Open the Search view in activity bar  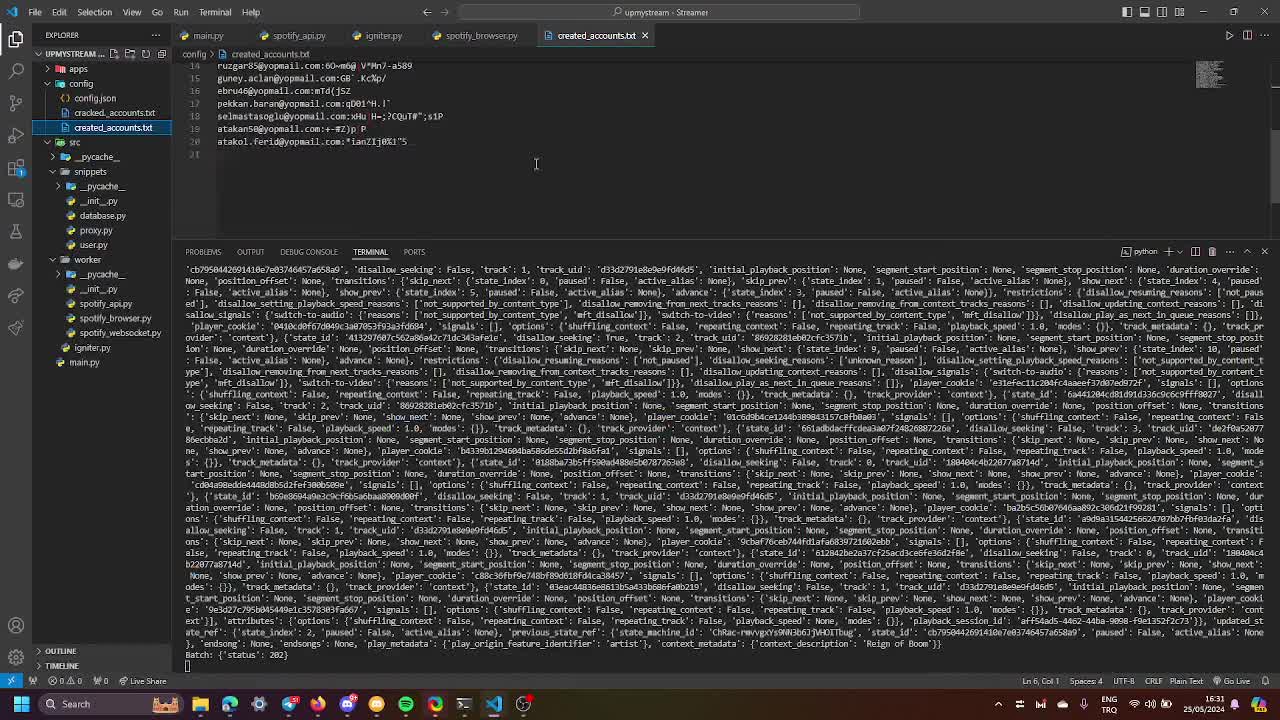16,71
